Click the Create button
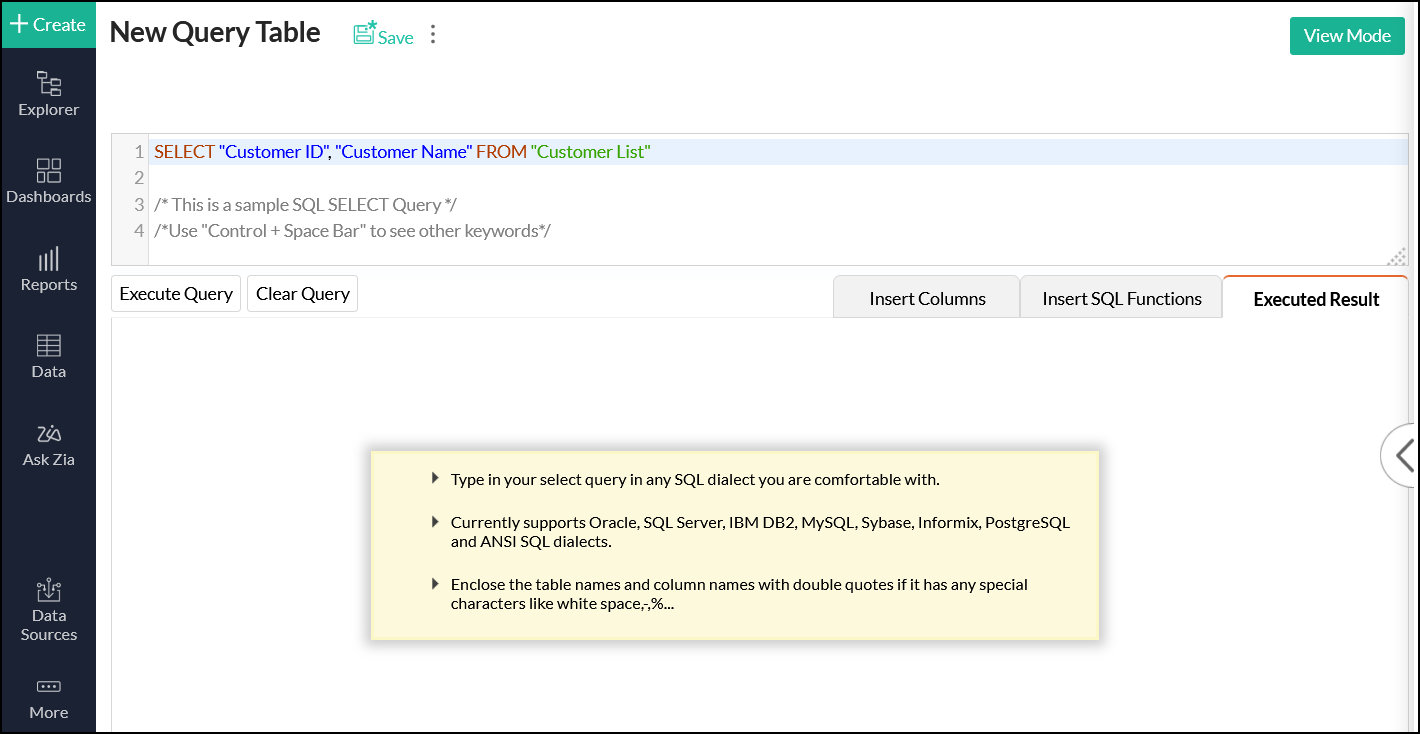 [48, 24]
